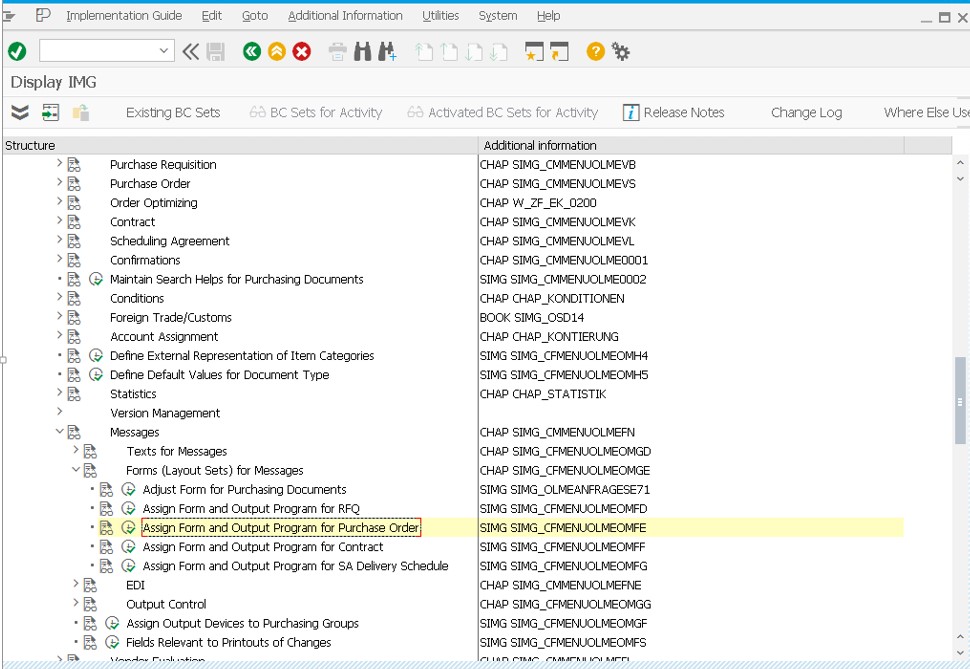Select Confirmations tree item
Viewport: 970px width, 669px height.
145,260
